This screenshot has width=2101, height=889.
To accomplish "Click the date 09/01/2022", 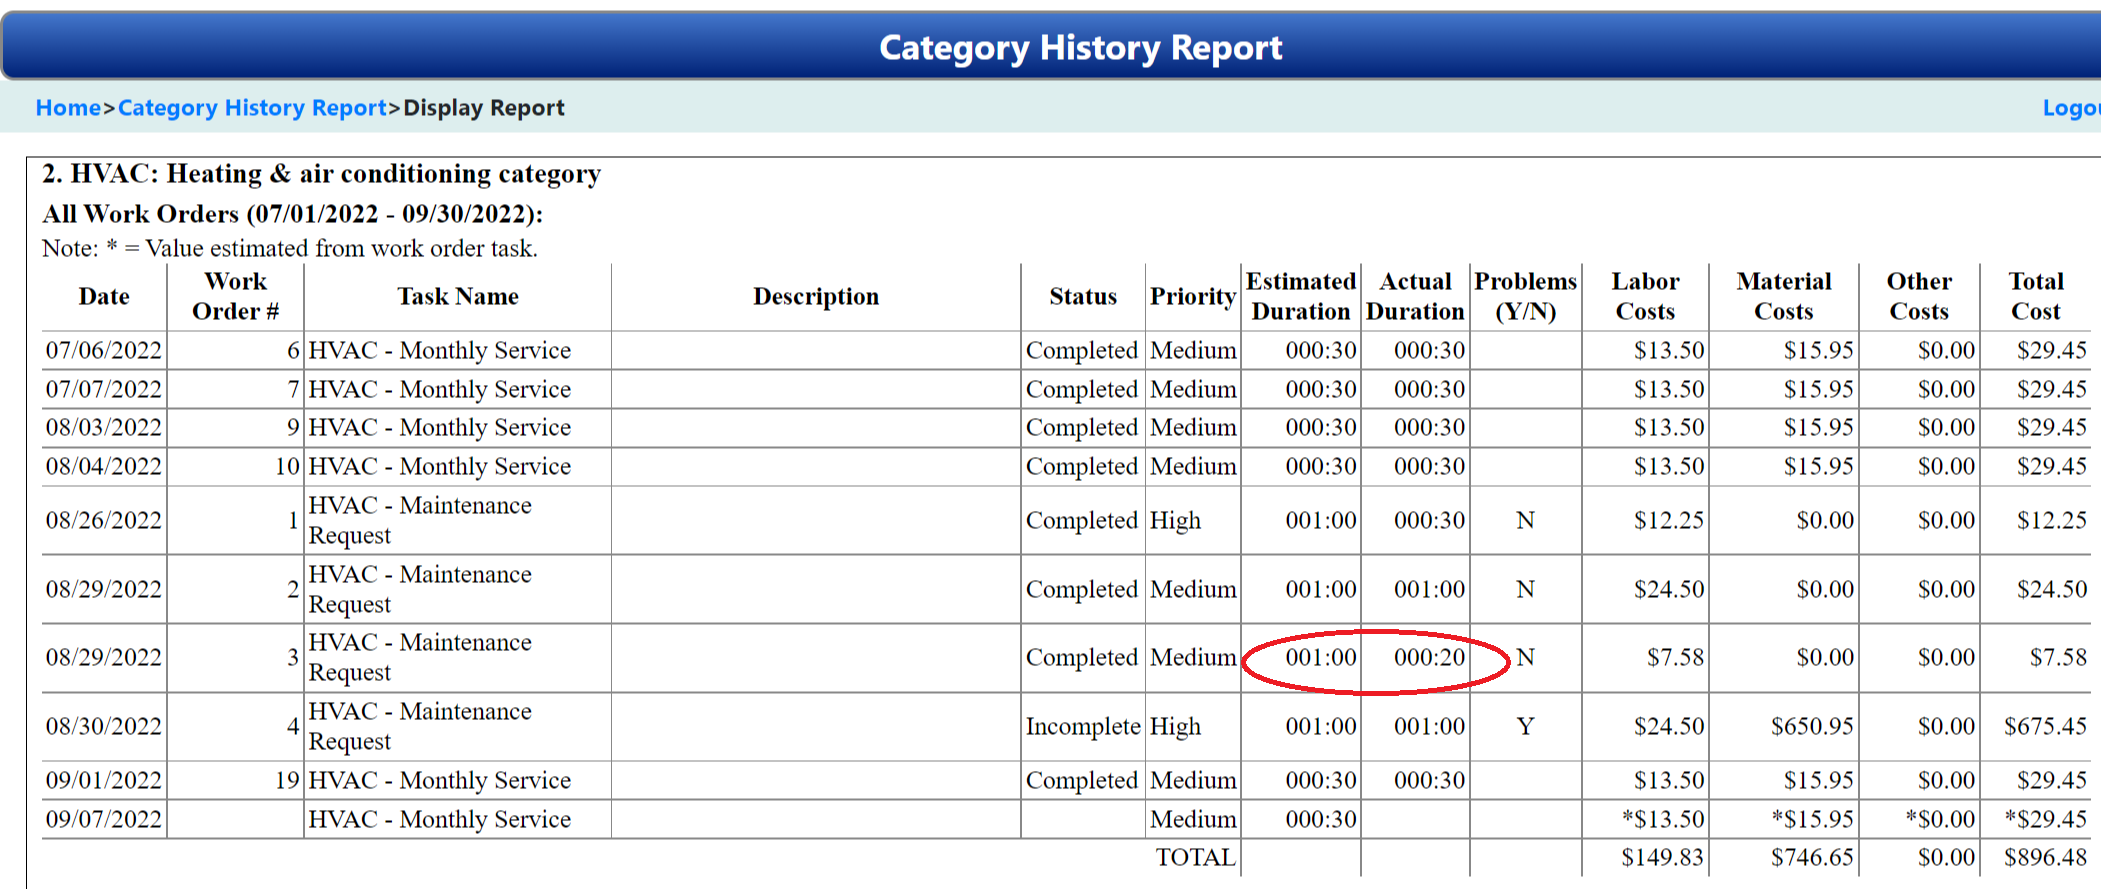I will [104, 781].
